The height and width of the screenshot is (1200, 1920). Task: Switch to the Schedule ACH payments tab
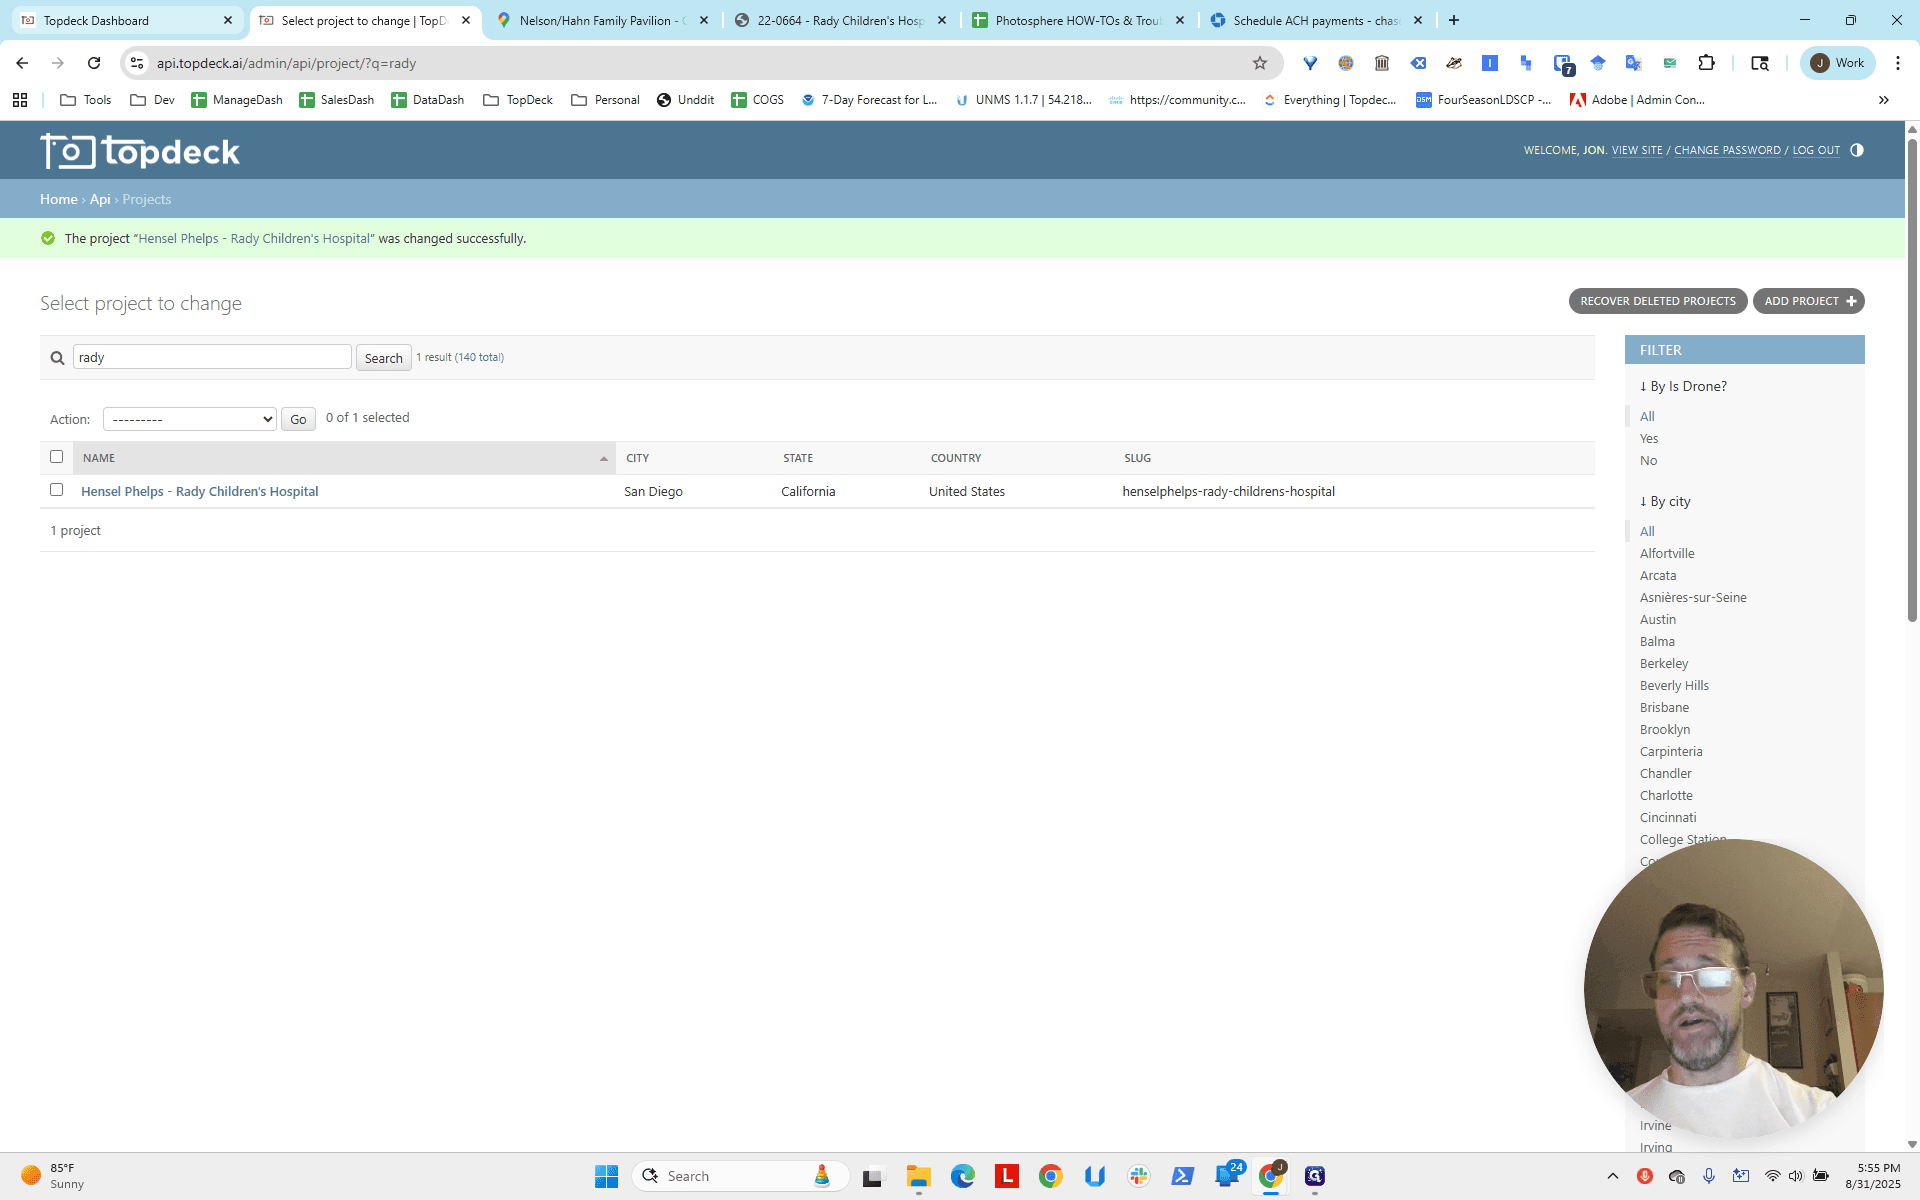tap(1316, 20)
